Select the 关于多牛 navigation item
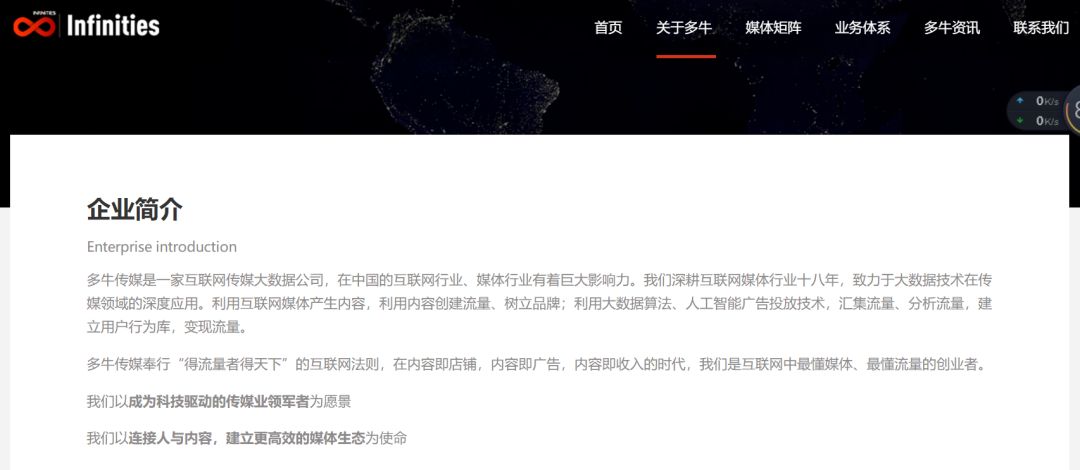Screen dimensions: 1080x470 pos(684,28)
